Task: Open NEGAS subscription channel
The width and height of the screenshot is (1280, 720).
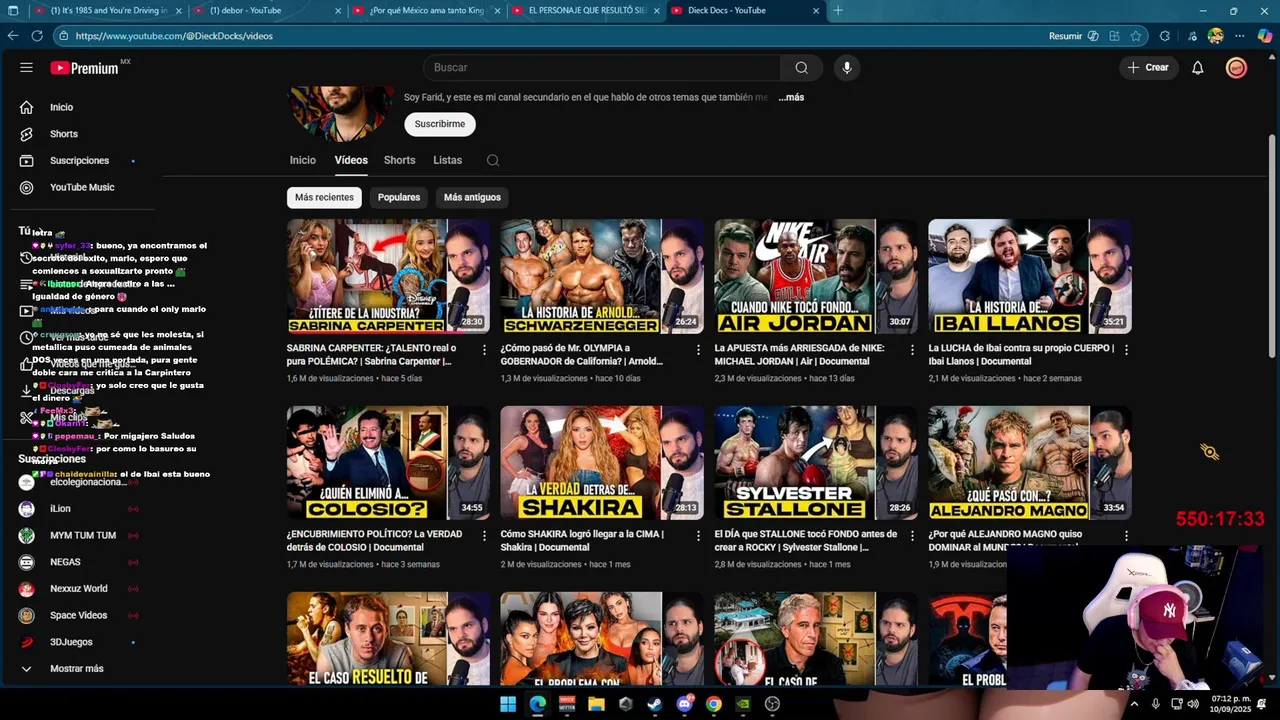Action: coord(65,562)
